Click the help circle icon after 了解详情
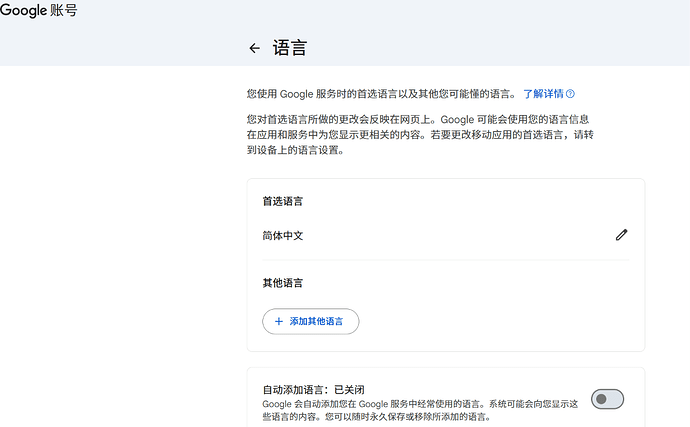This screenshot has height=427, width=690. [570, 94]
